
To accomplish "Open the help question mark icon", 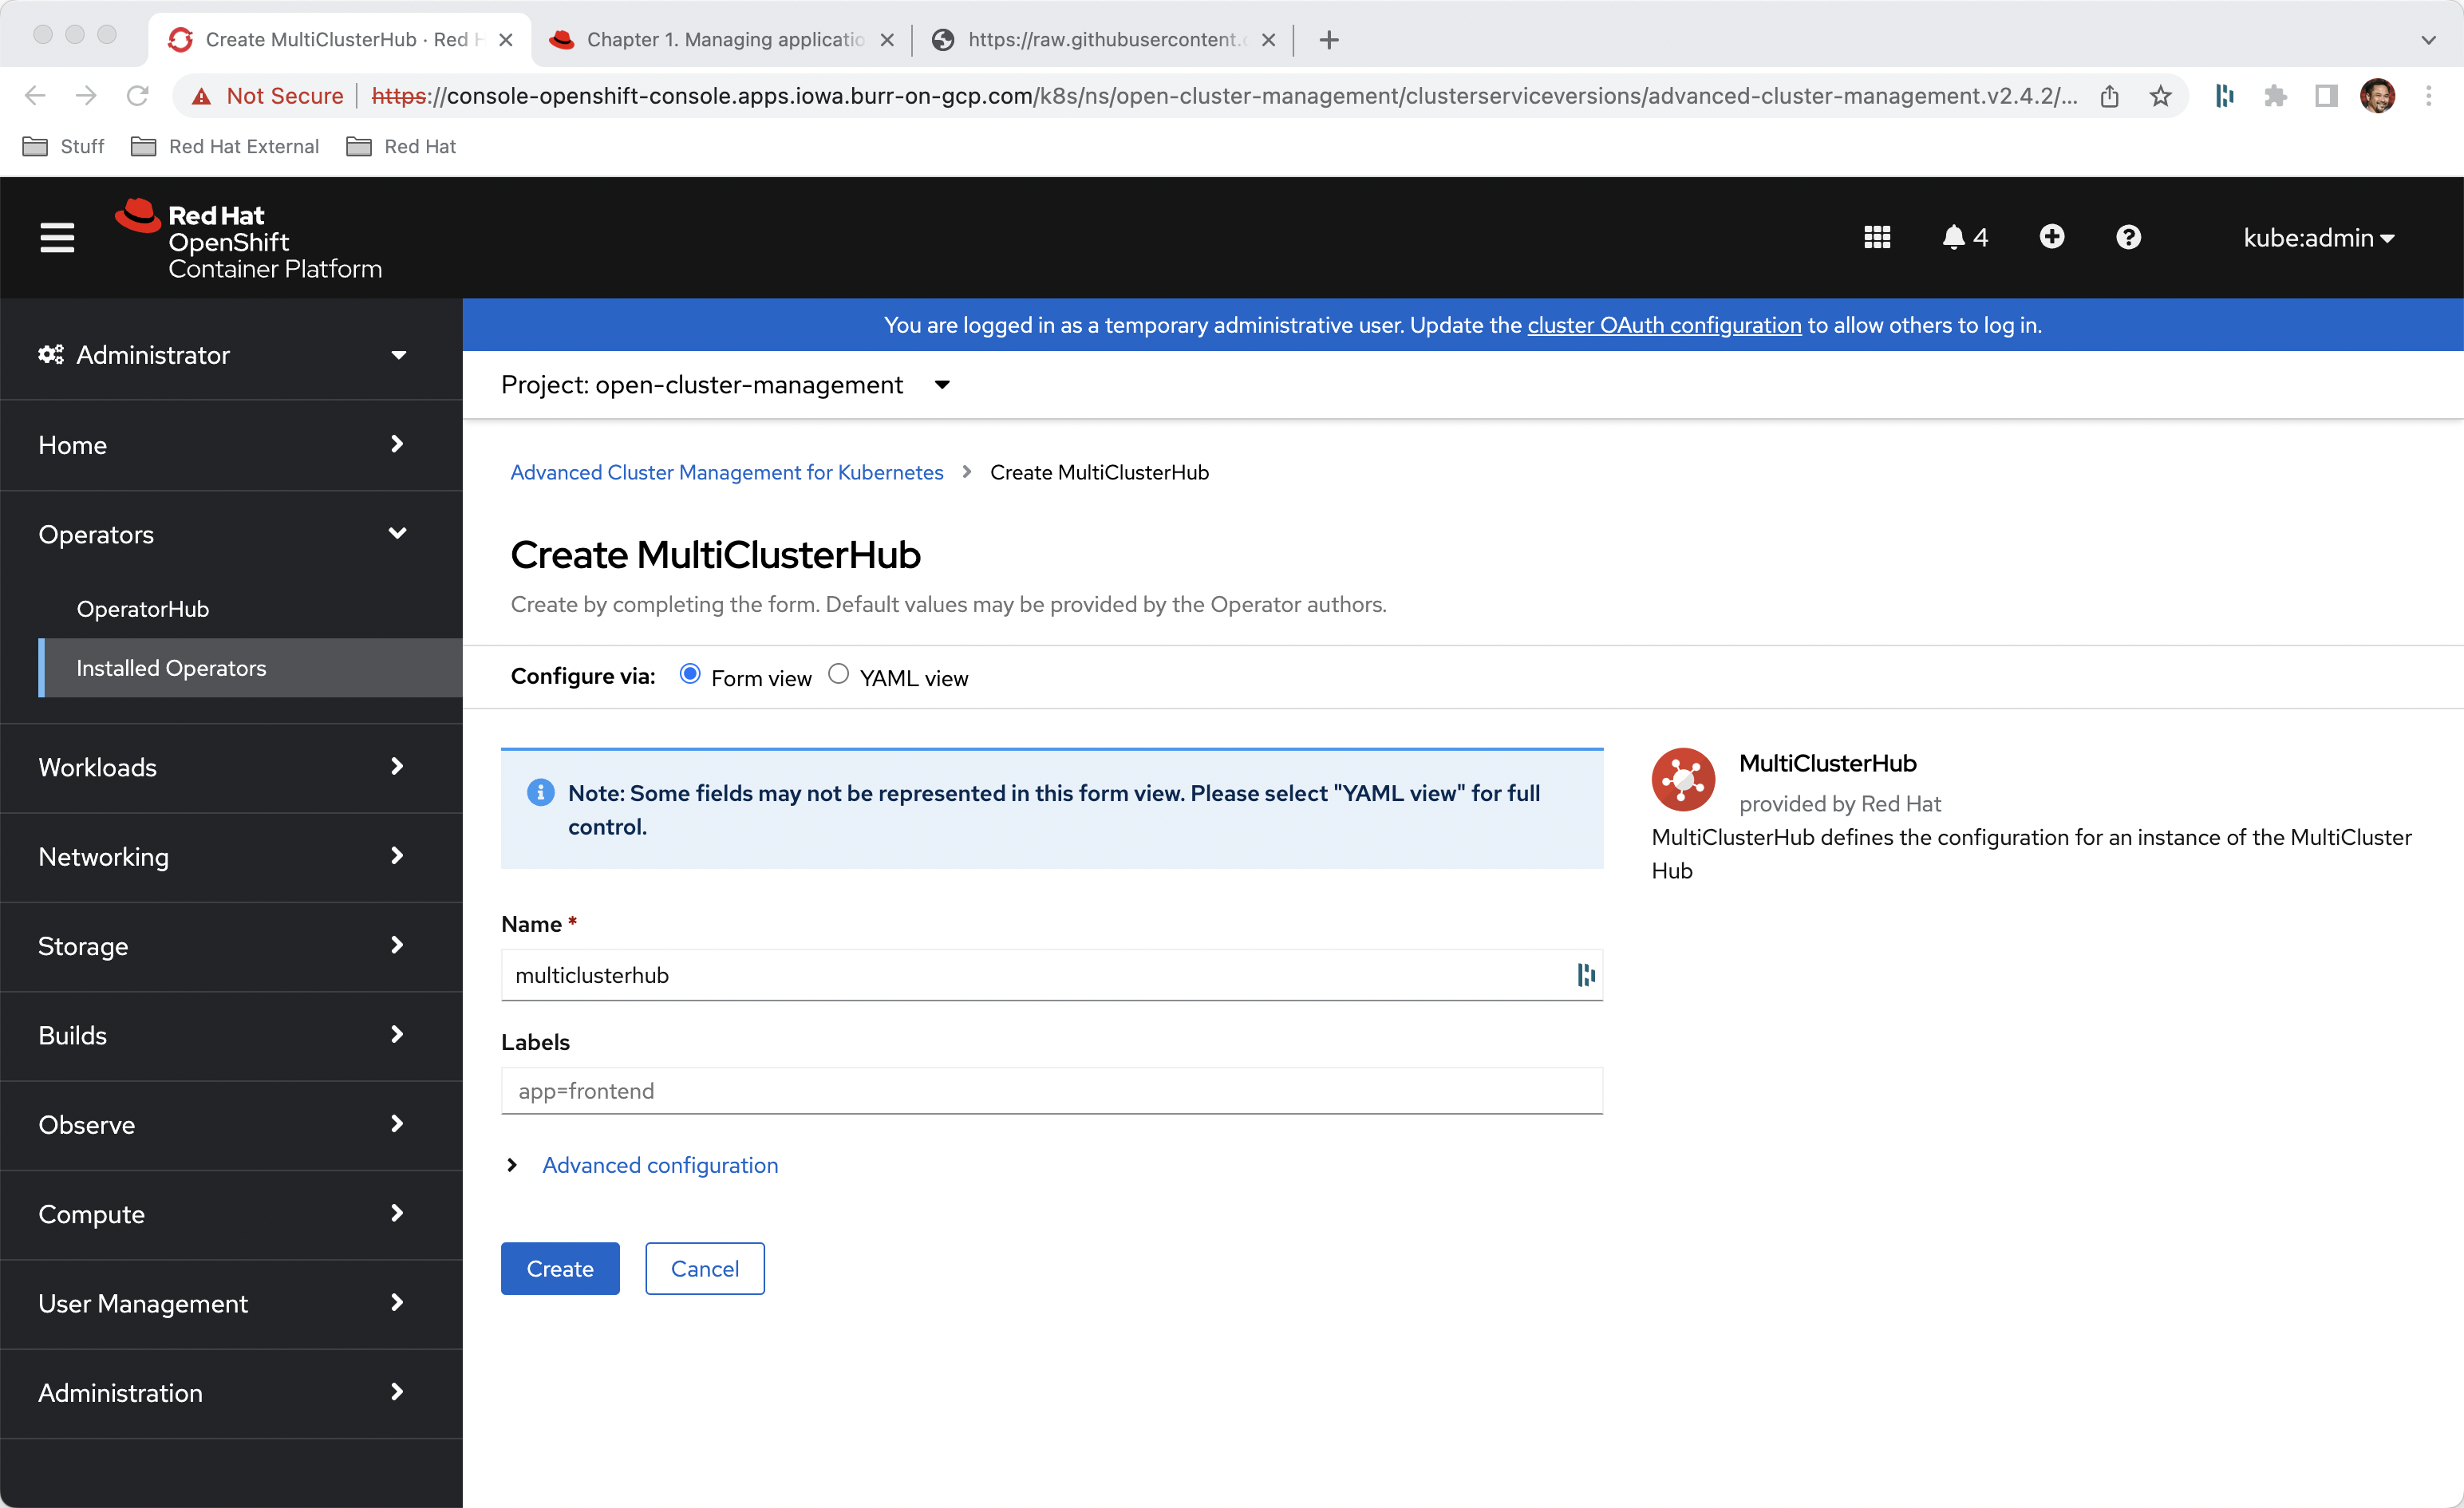I will pyautogui.click(x=2128, y=238).
